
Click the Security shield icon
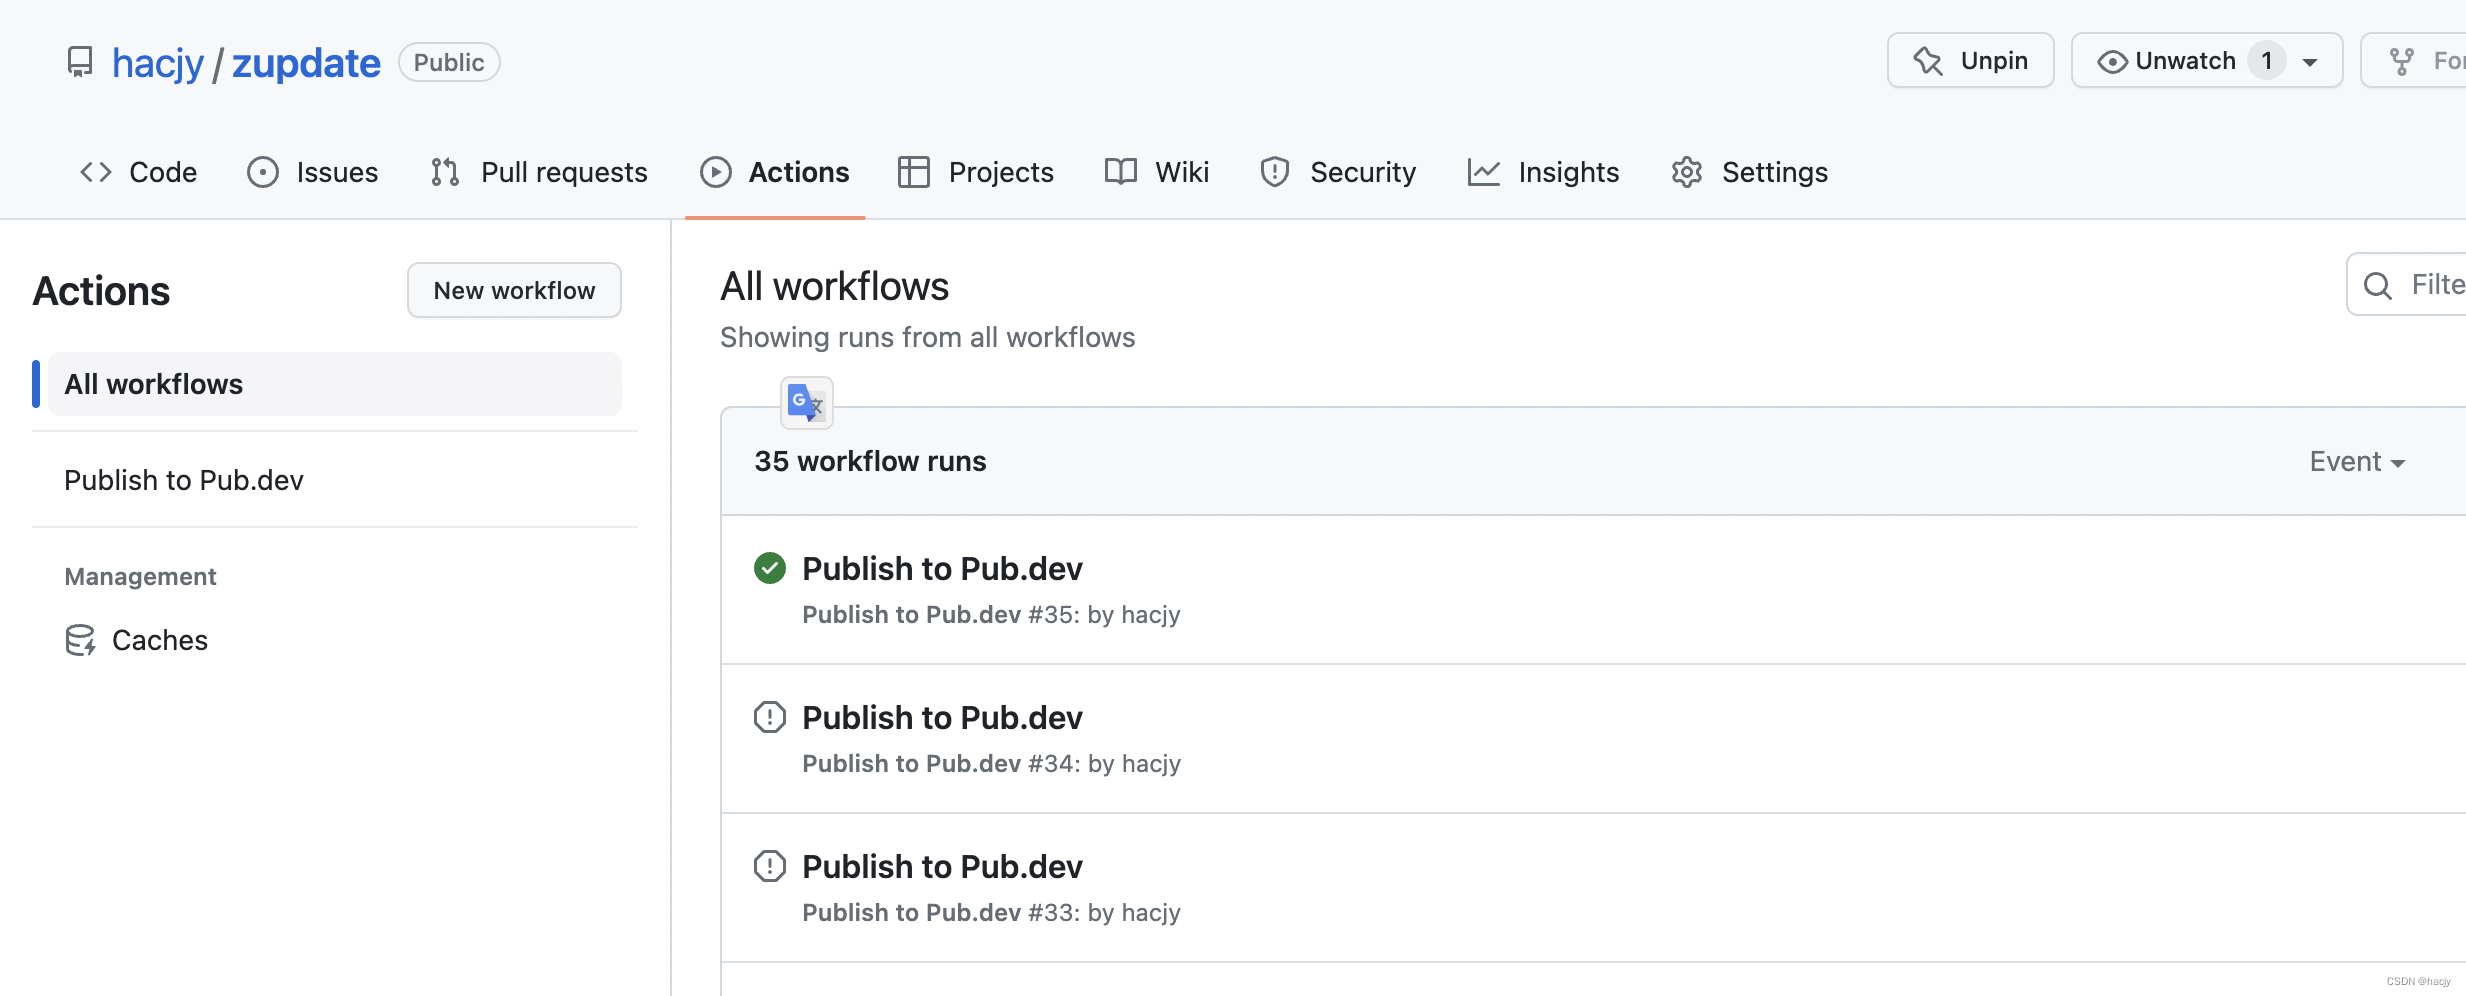pyautogui.click(x=1275, y=172)
